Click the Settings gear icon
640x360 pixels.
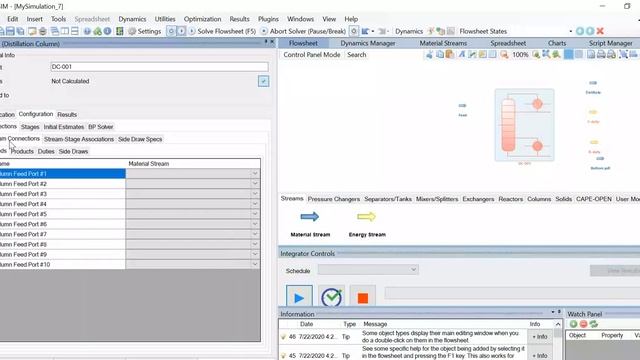132,31
